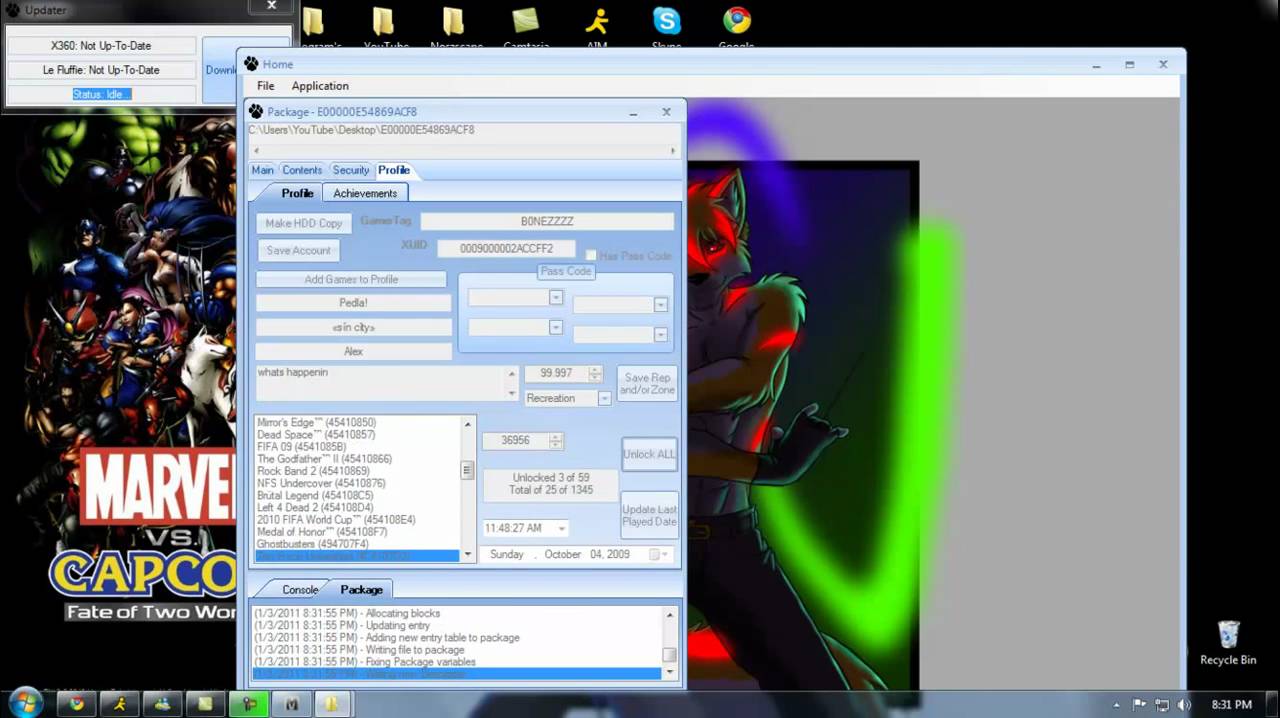
Task: Open the Recycle Bin
Action: pos(1228,643)
